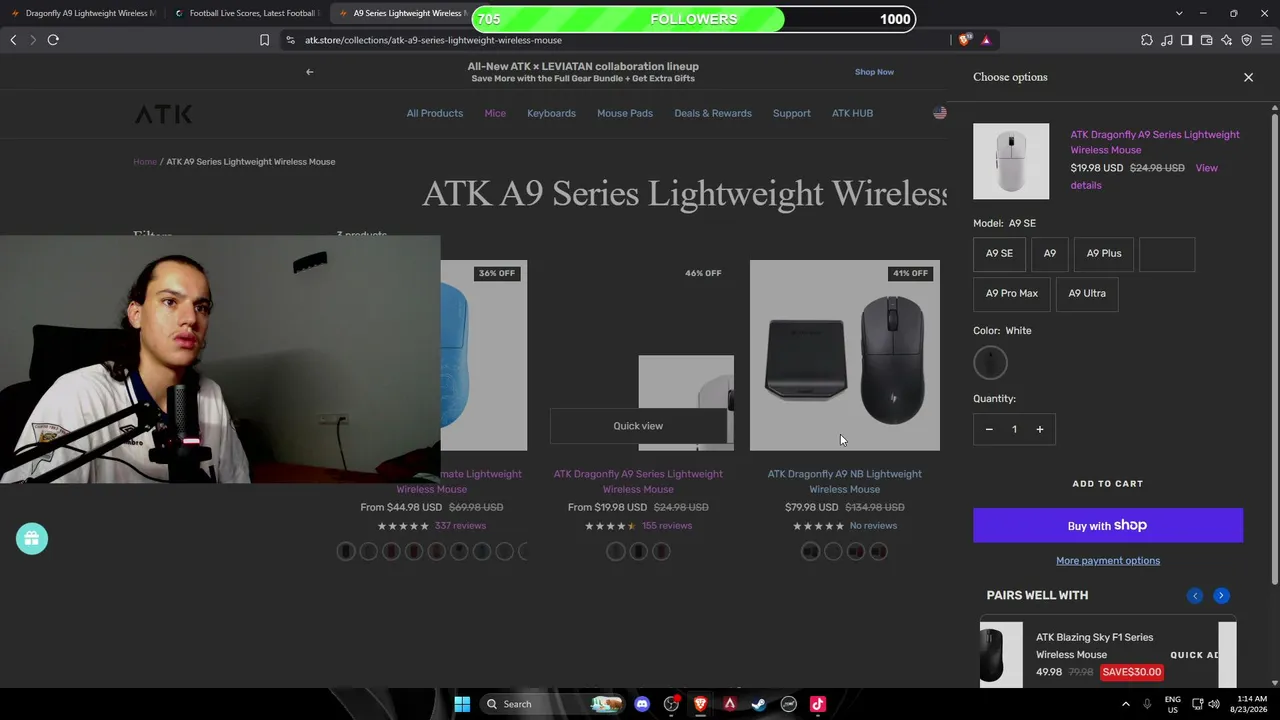Click the Buy with Shop button
1280x720 pixels.
coord(1108,526)
